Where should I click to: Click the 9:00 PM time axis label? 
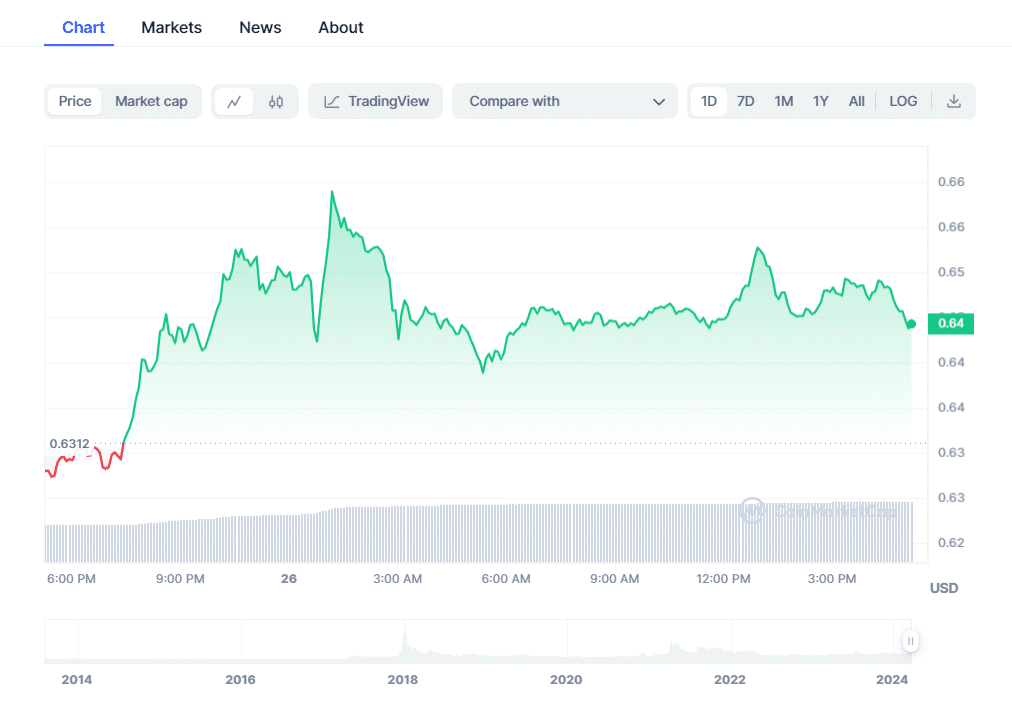180,579
